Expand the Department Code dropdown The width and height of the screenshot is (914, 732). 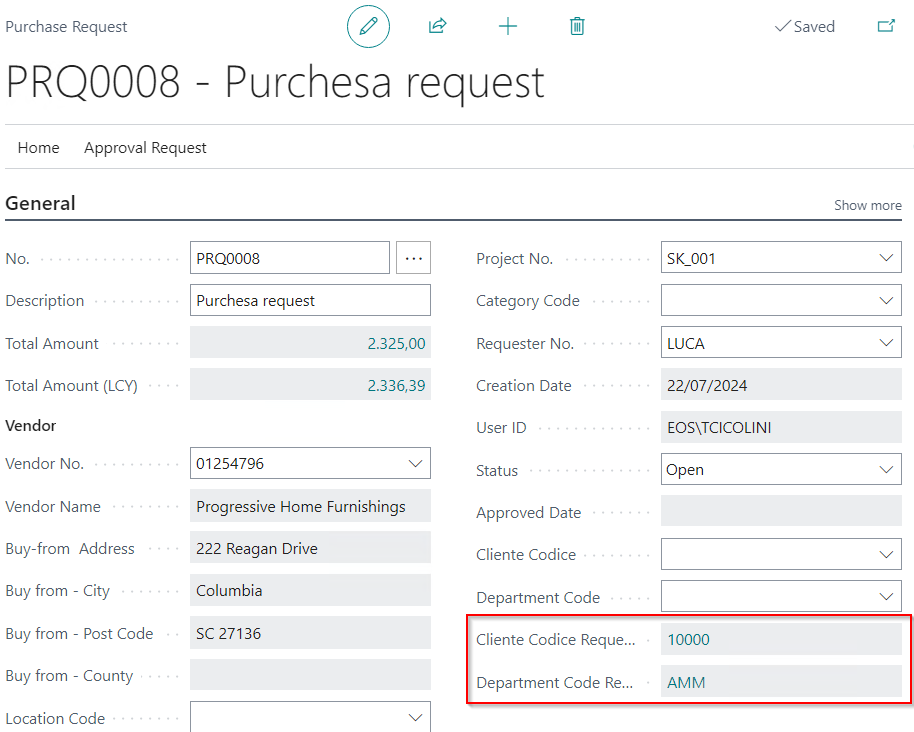point(886,596)
